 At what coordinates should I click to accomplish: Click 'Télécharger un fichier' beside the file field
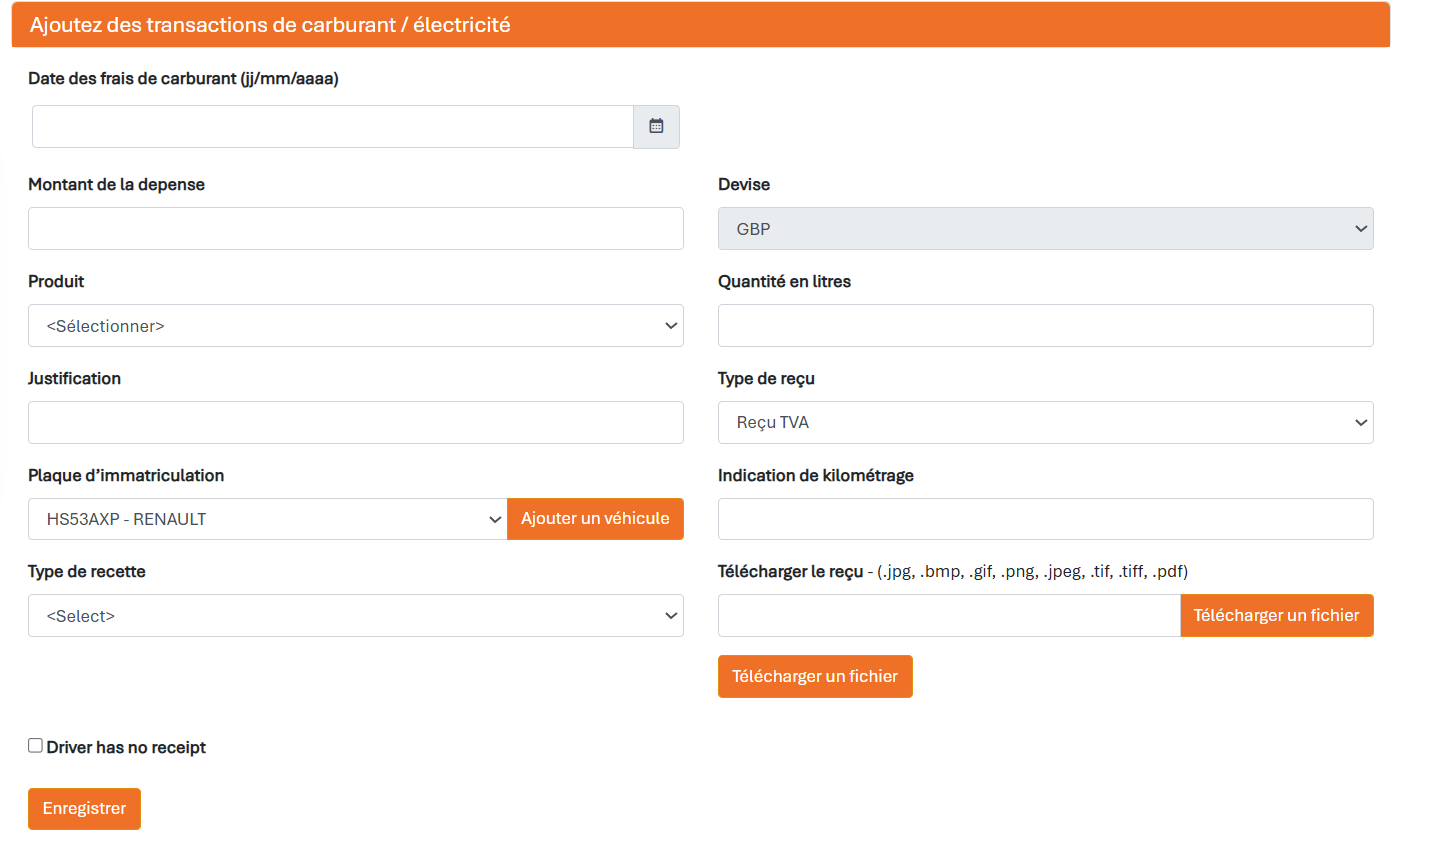[x=1277, y=616]
